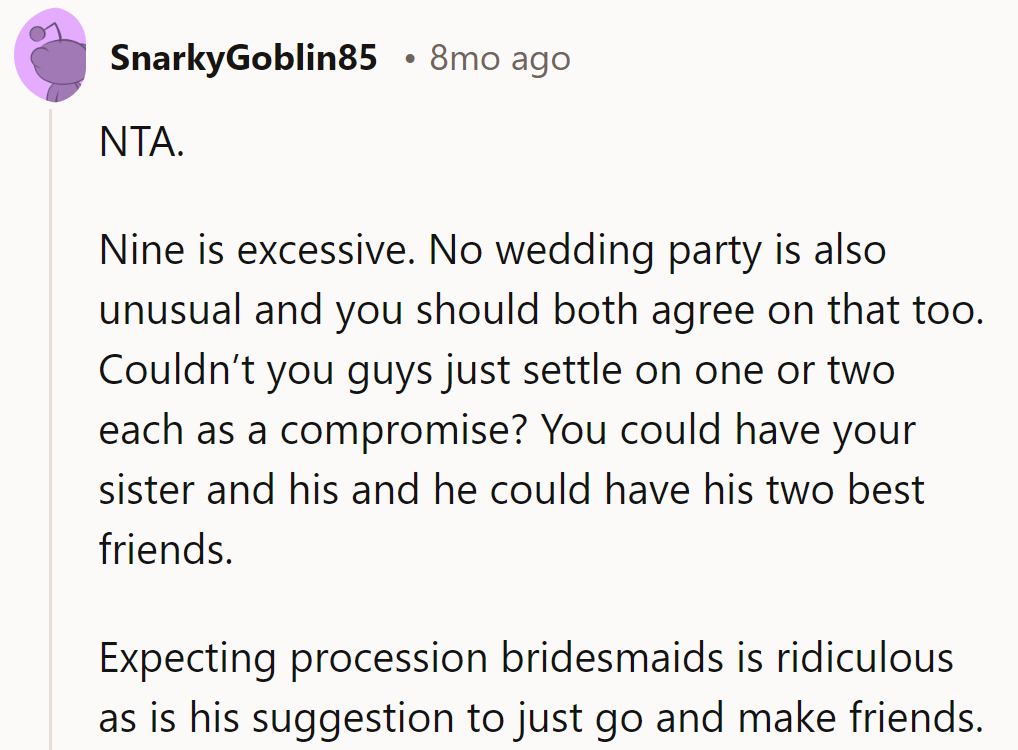The height and width of the screenshot is (750, 1018).
Task: Click the "NTA." verdict text
Action: [x=142, y=144]
